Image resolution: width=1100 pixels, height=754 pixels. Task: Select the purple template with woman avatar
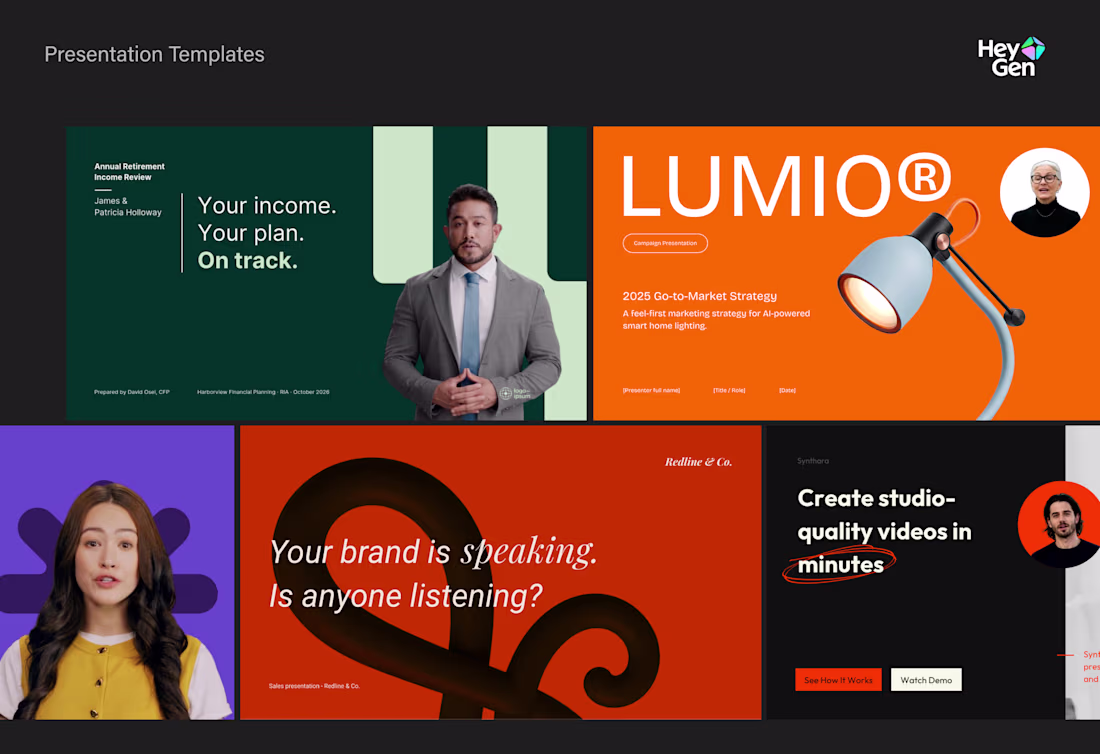point(117,572)
